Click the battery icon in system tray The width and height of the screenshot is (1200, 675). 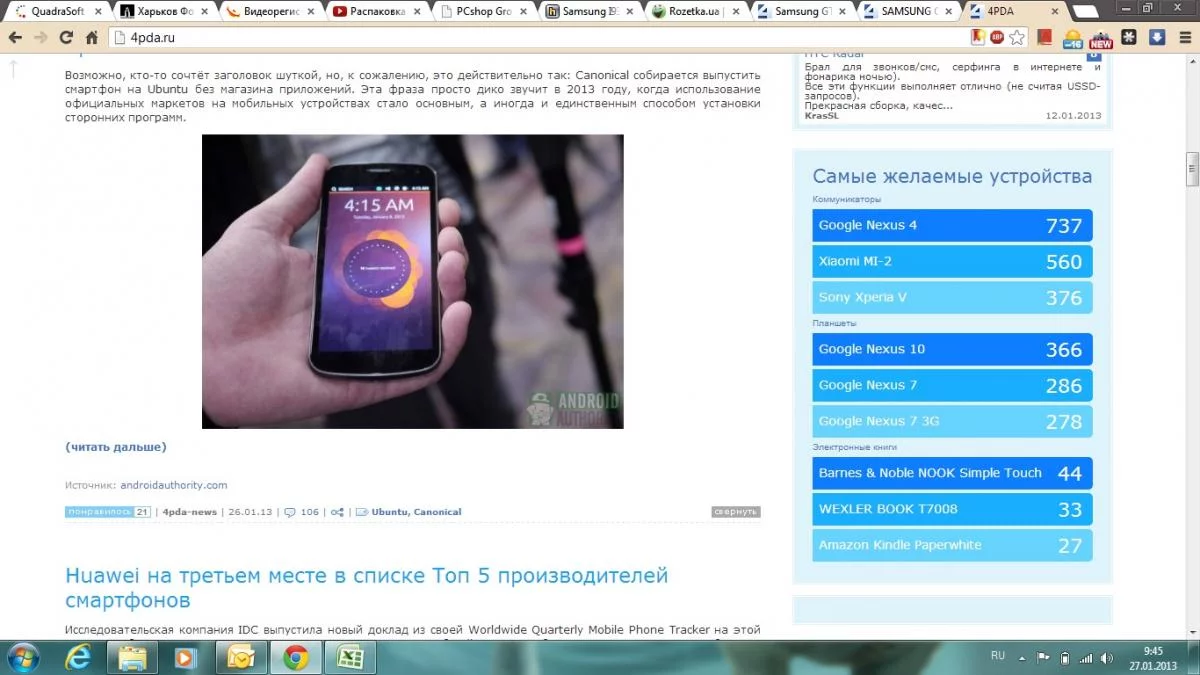(1064, 658)
